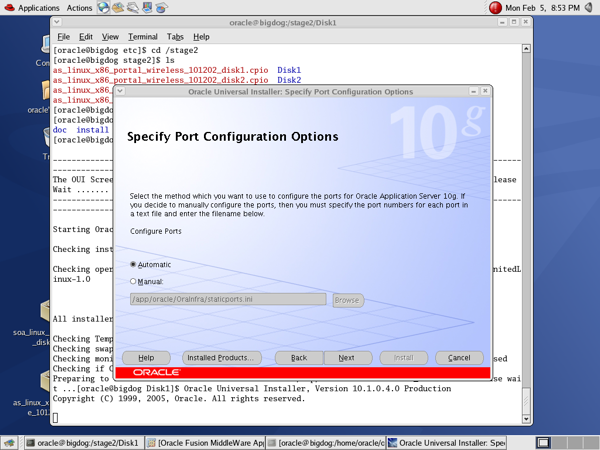Click the volume speaker icon

click(589, 7)
